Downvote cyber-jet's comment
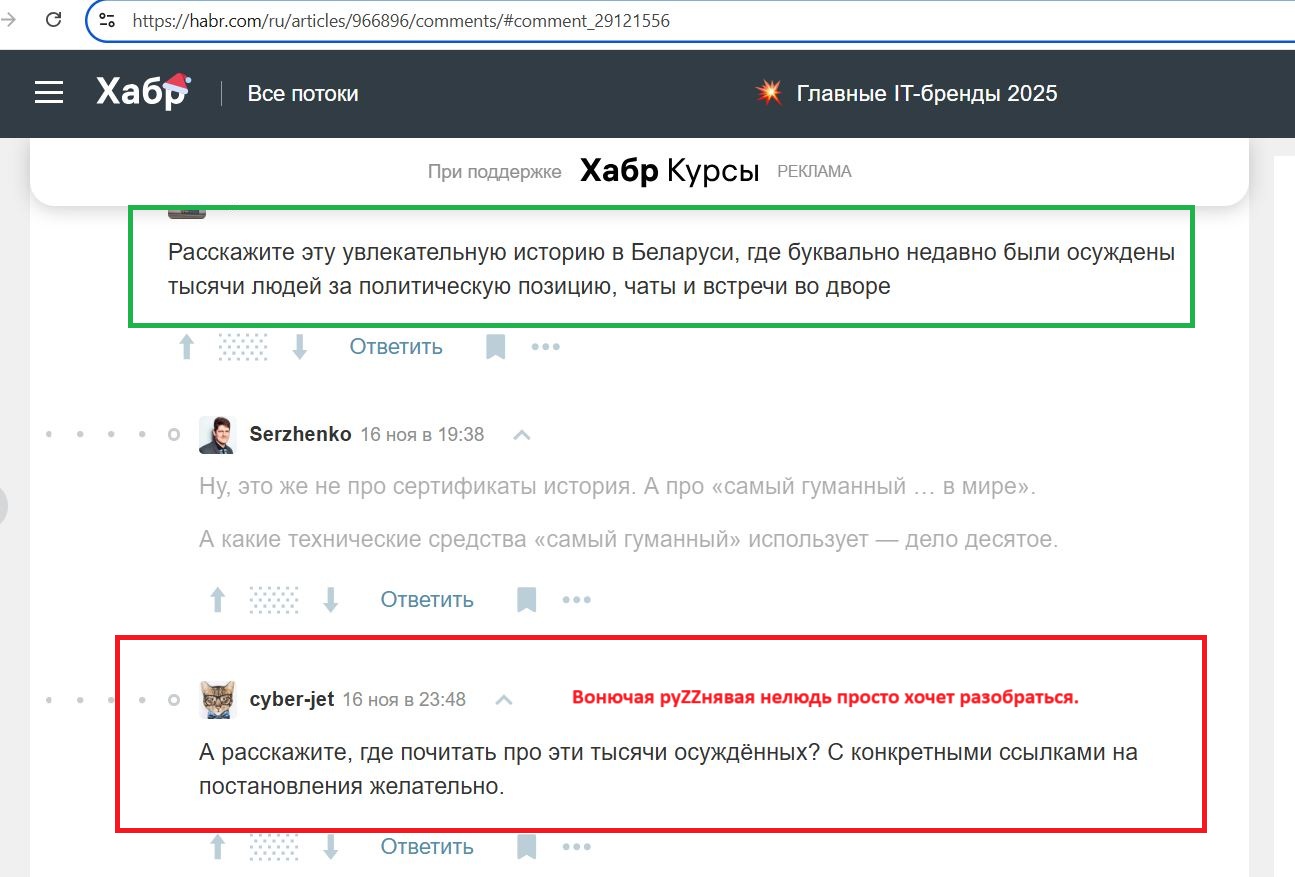Screen dimensions: 1295x877 [330, 846]
